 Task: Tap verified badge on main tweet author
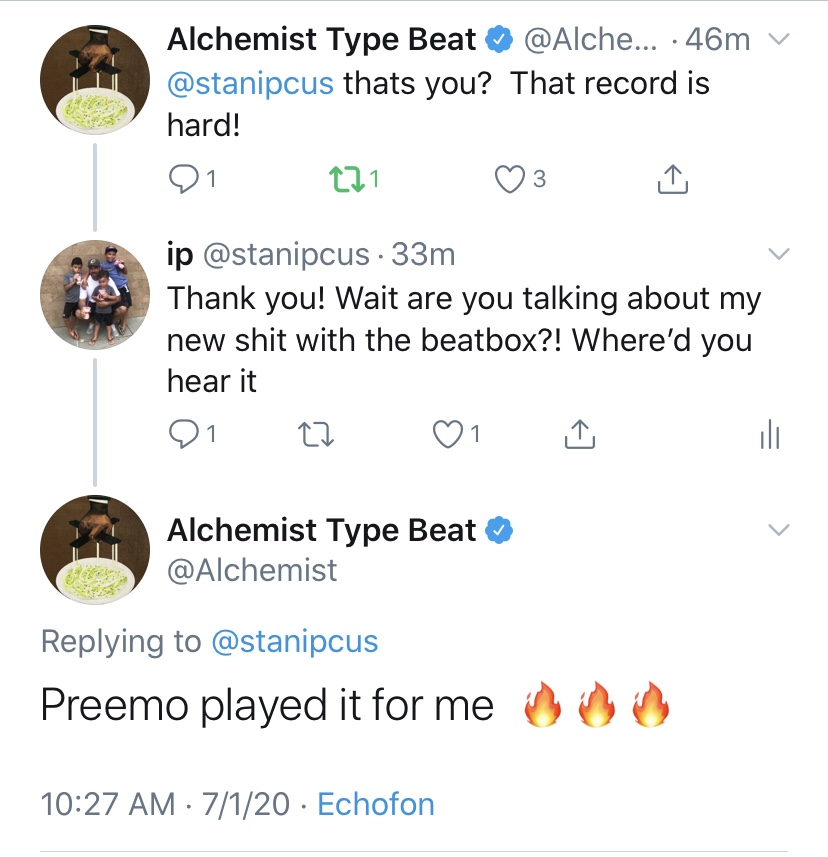tap(499, 530)
